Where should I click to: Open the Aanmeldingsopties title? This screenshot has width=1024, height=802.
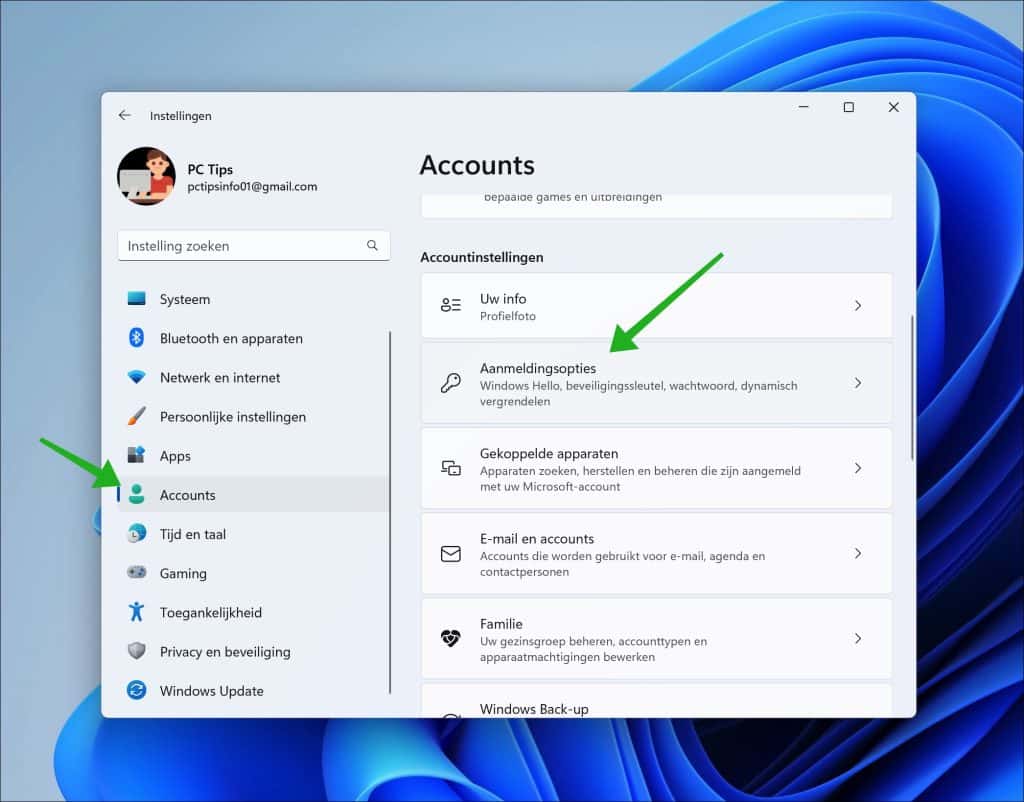[x=537, y=368]
